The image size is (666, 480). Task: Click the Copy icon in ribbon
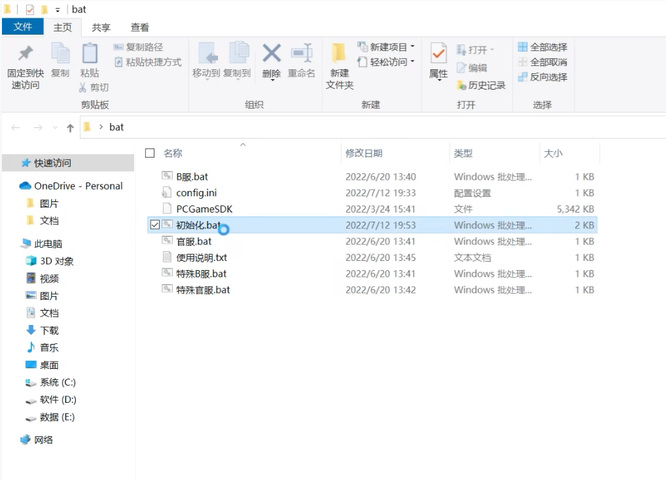[60, 54]
